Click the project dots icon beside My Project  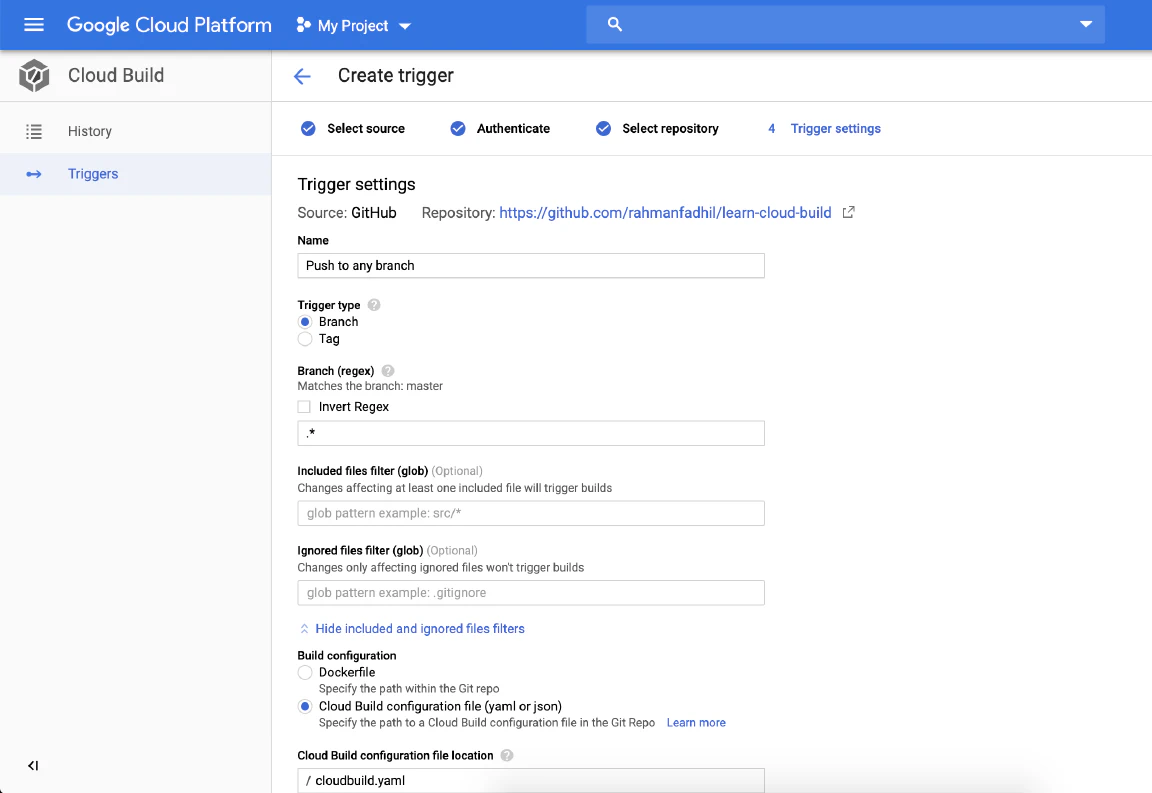(303, 25)
